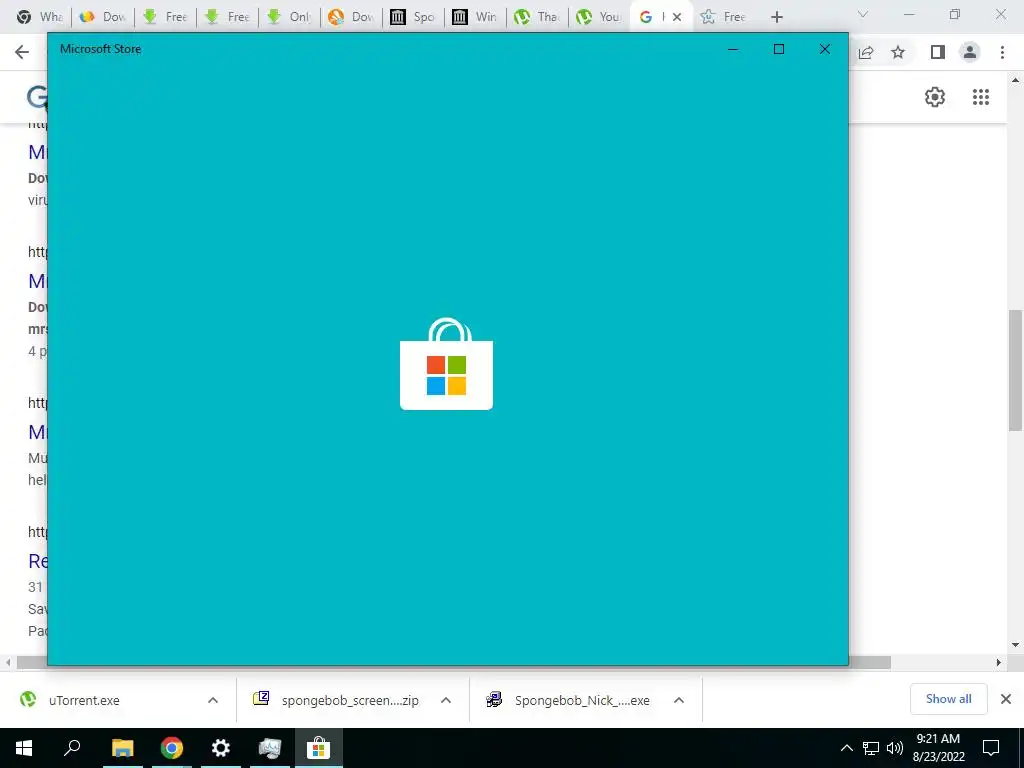Open taskbar search magnifier

[x=72, y=748]
